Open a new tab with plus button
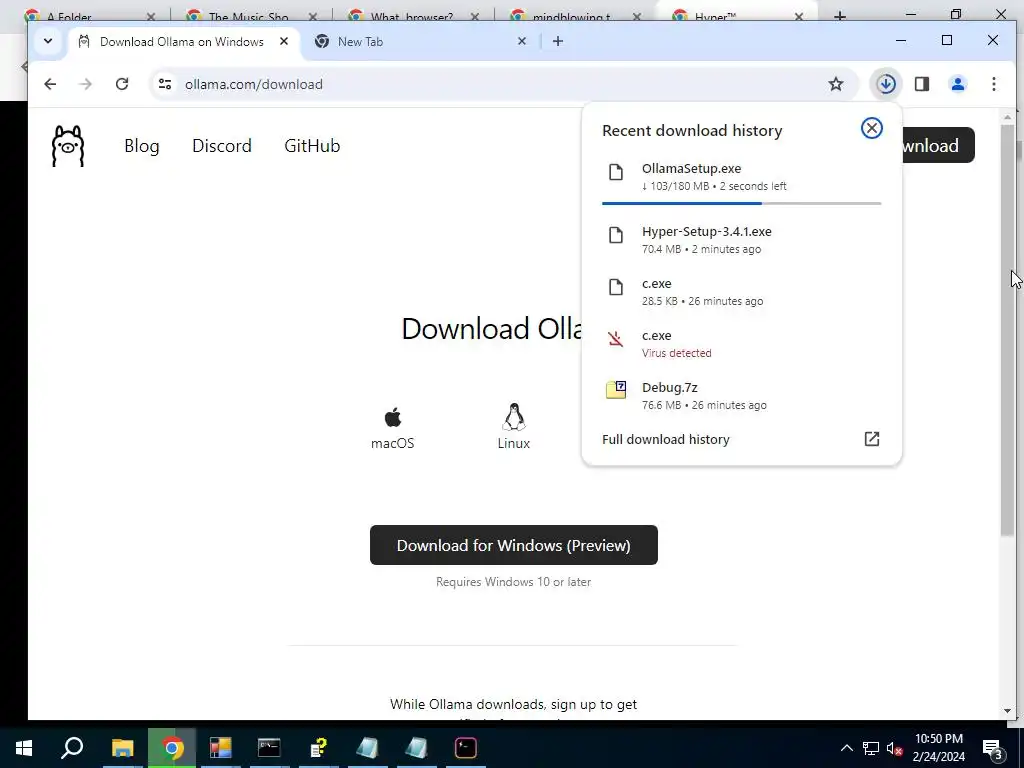 coord(558,41)
